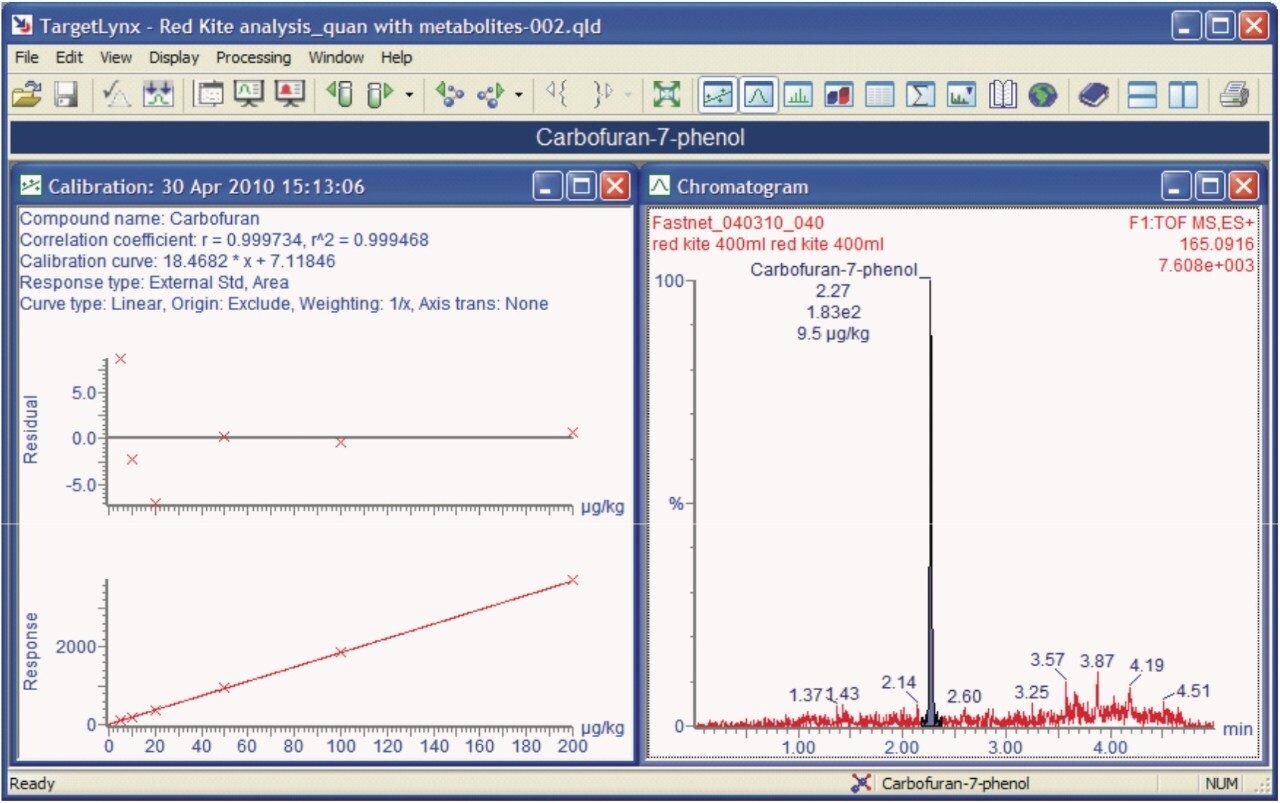Click the 7.608e+003 intensity value
Viewport: 1280px width, 803px height.
1207,265
